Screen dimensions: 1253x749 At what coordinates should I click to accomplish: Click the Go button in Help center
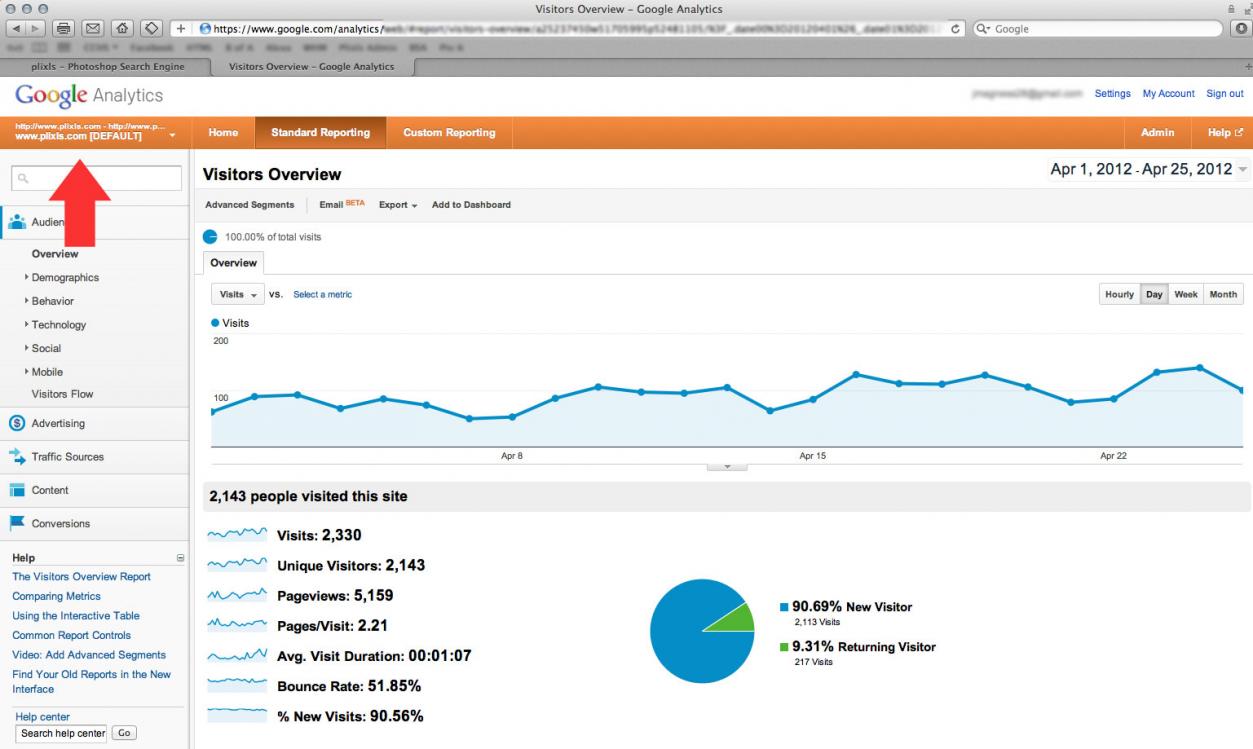coord(124,733)
